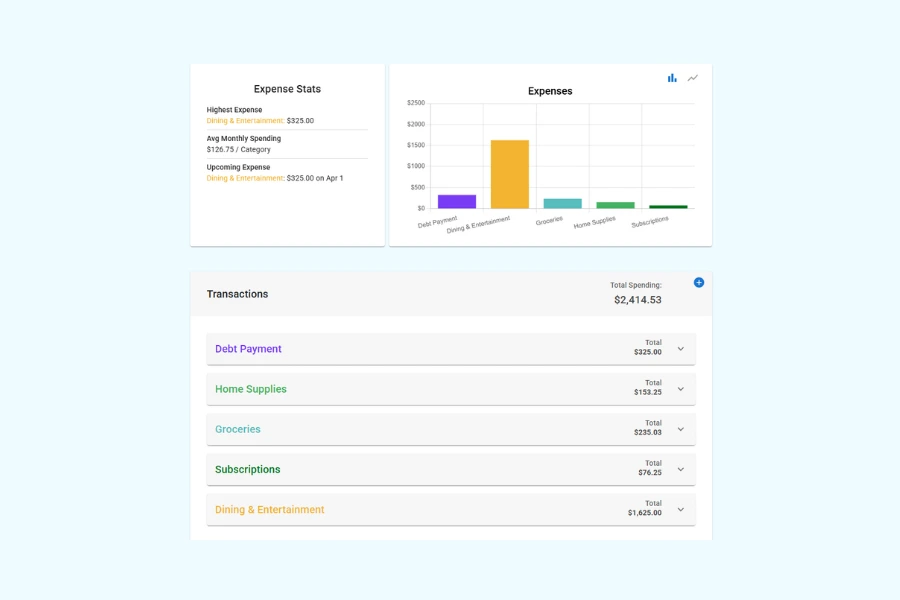Expand Dining & Entertainment chevron arrow
Viewport: 900px width, 600px height.
[x=681, y=509]
